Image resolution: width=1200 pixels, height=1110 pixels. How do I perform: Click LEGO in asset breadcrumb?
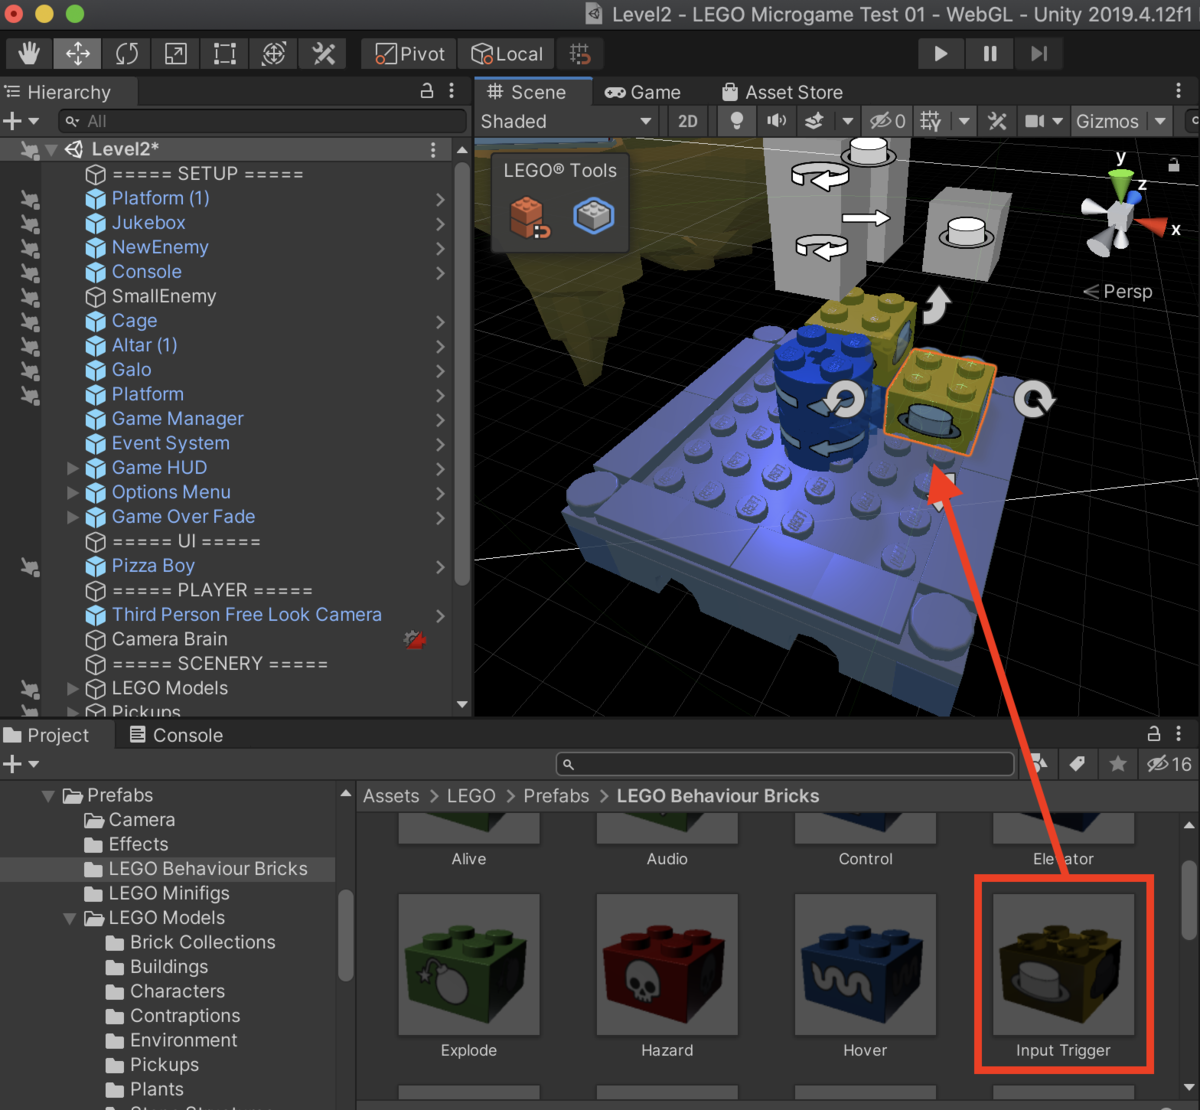471,796
